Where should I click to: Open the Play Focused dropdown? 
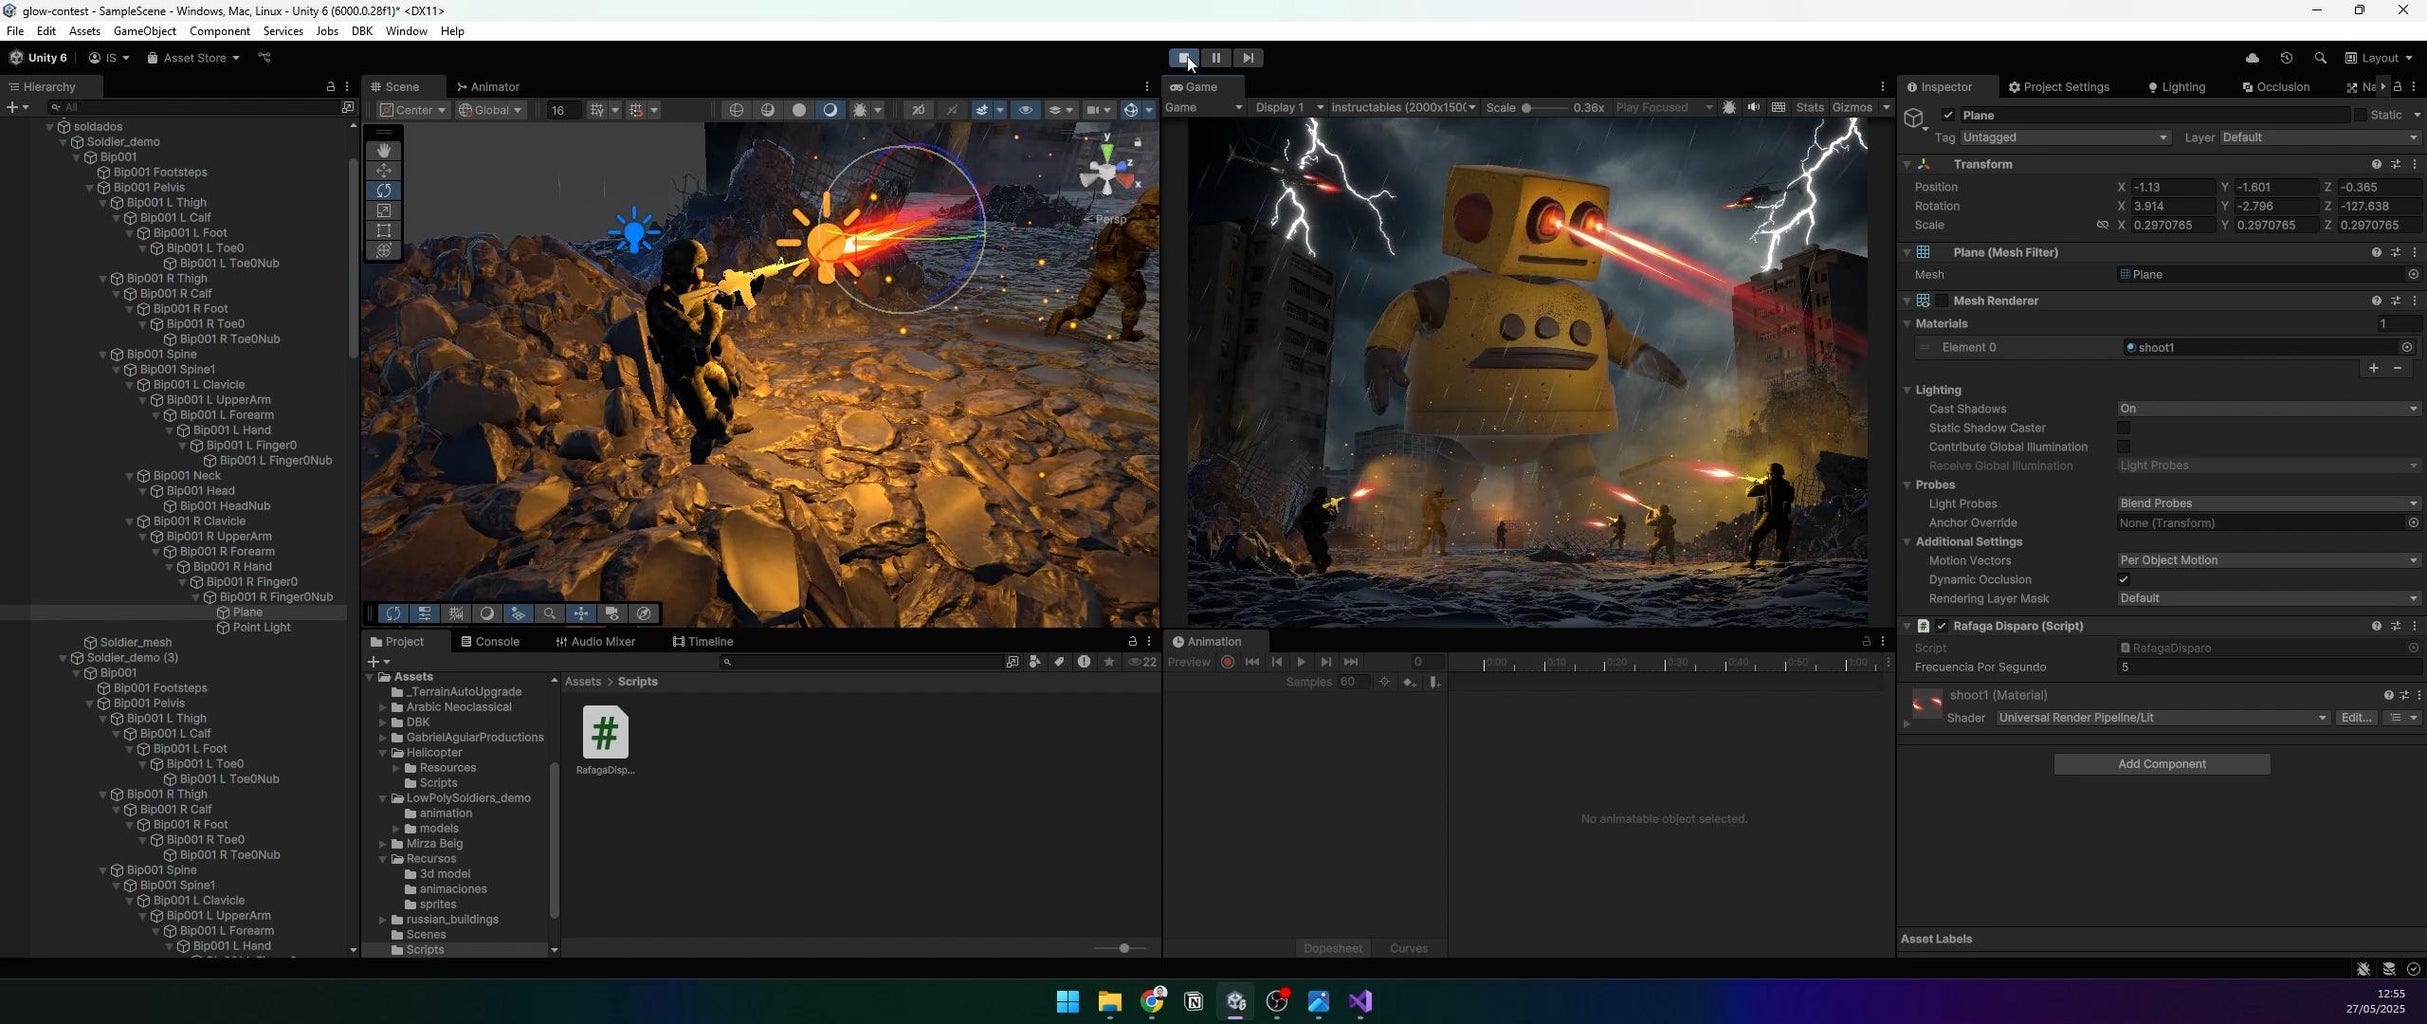(1663, 107)
